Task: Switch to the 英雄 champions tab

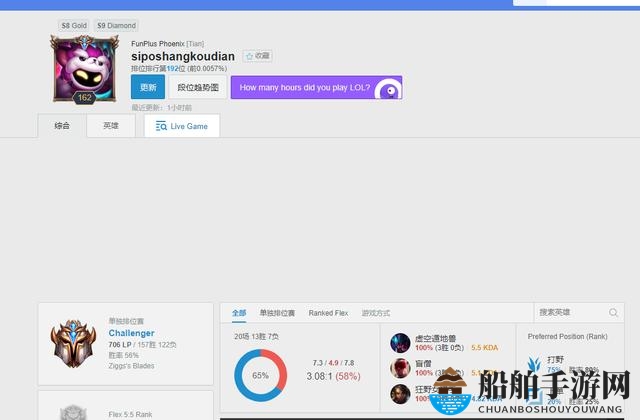Action: pos(111,126)
